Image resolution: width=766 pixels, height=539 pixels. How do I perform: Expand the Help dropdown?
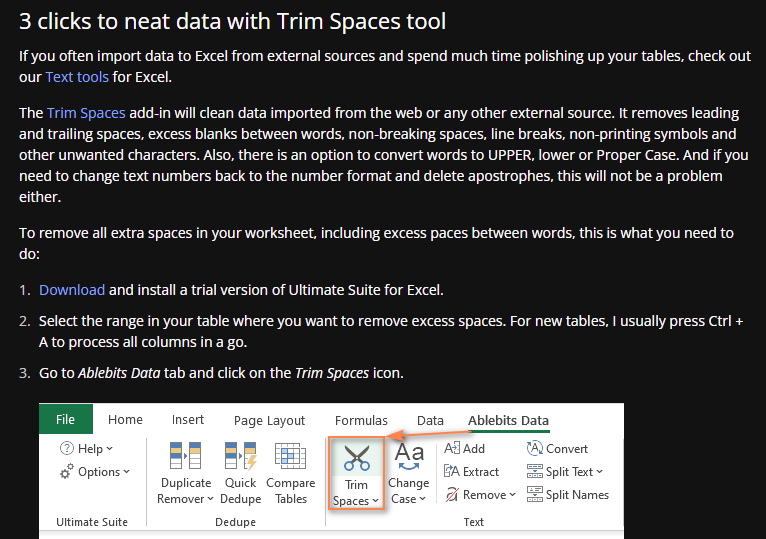[x=88, y=449]
